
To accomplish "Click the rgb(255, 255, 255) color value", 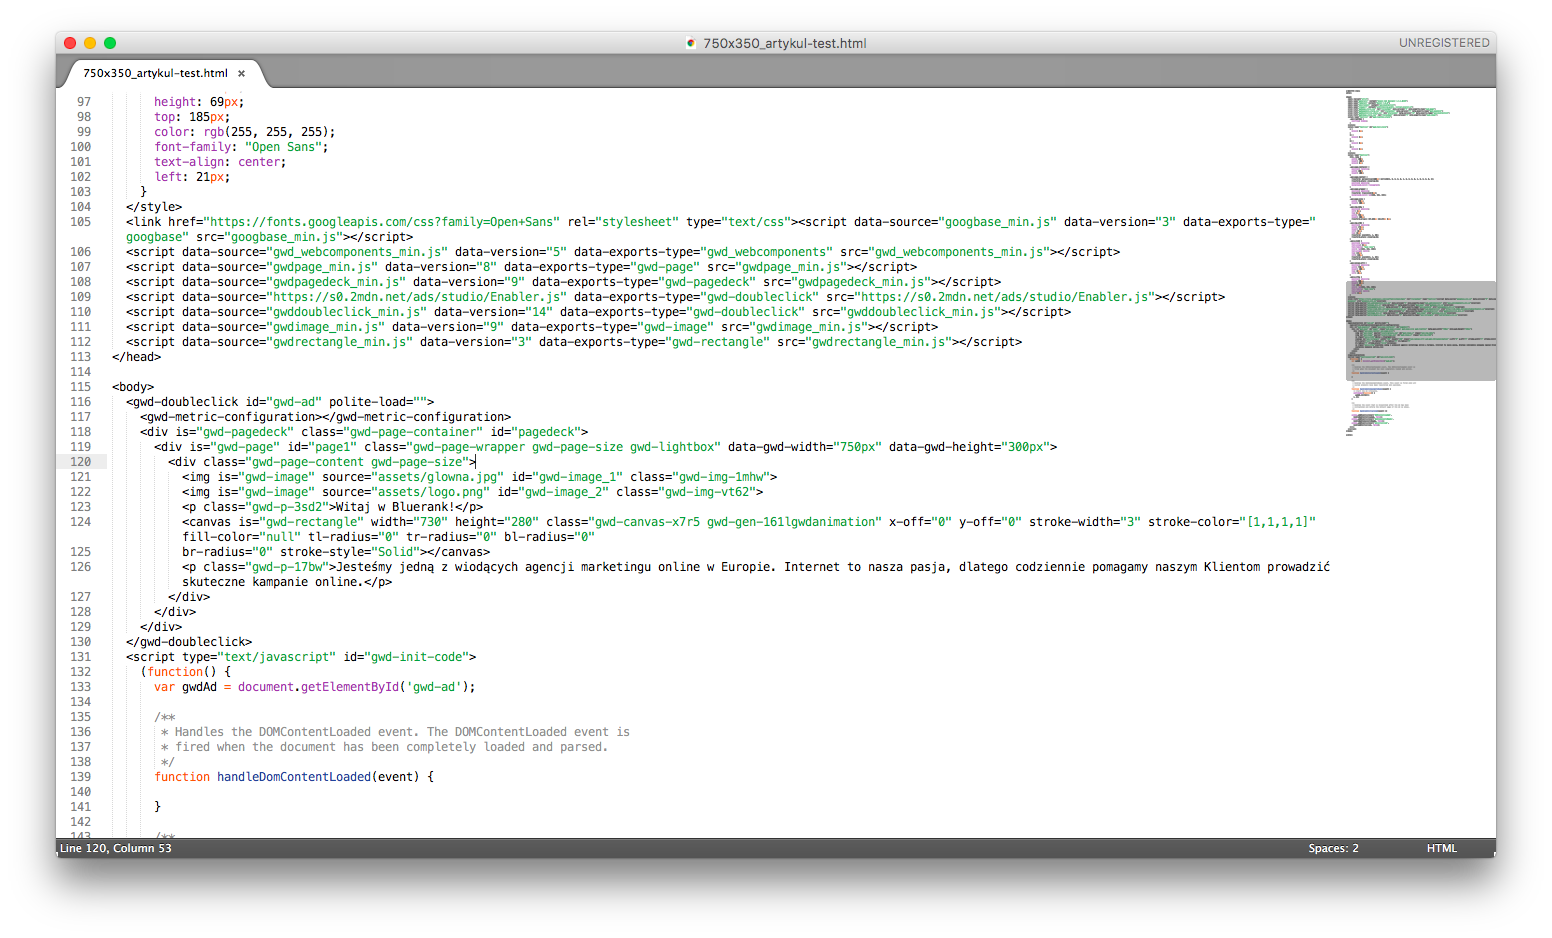I will 266,132.
